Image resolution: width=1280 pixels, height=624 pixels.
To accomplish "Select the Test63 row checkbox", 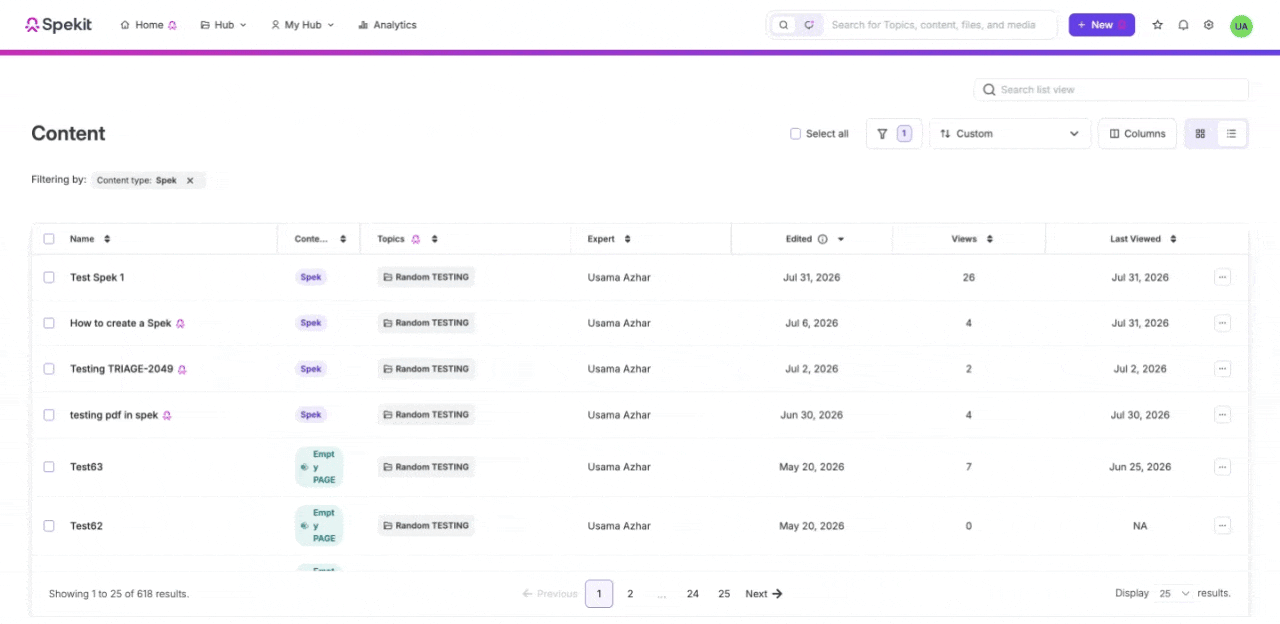I will click(x=49, y=467).
